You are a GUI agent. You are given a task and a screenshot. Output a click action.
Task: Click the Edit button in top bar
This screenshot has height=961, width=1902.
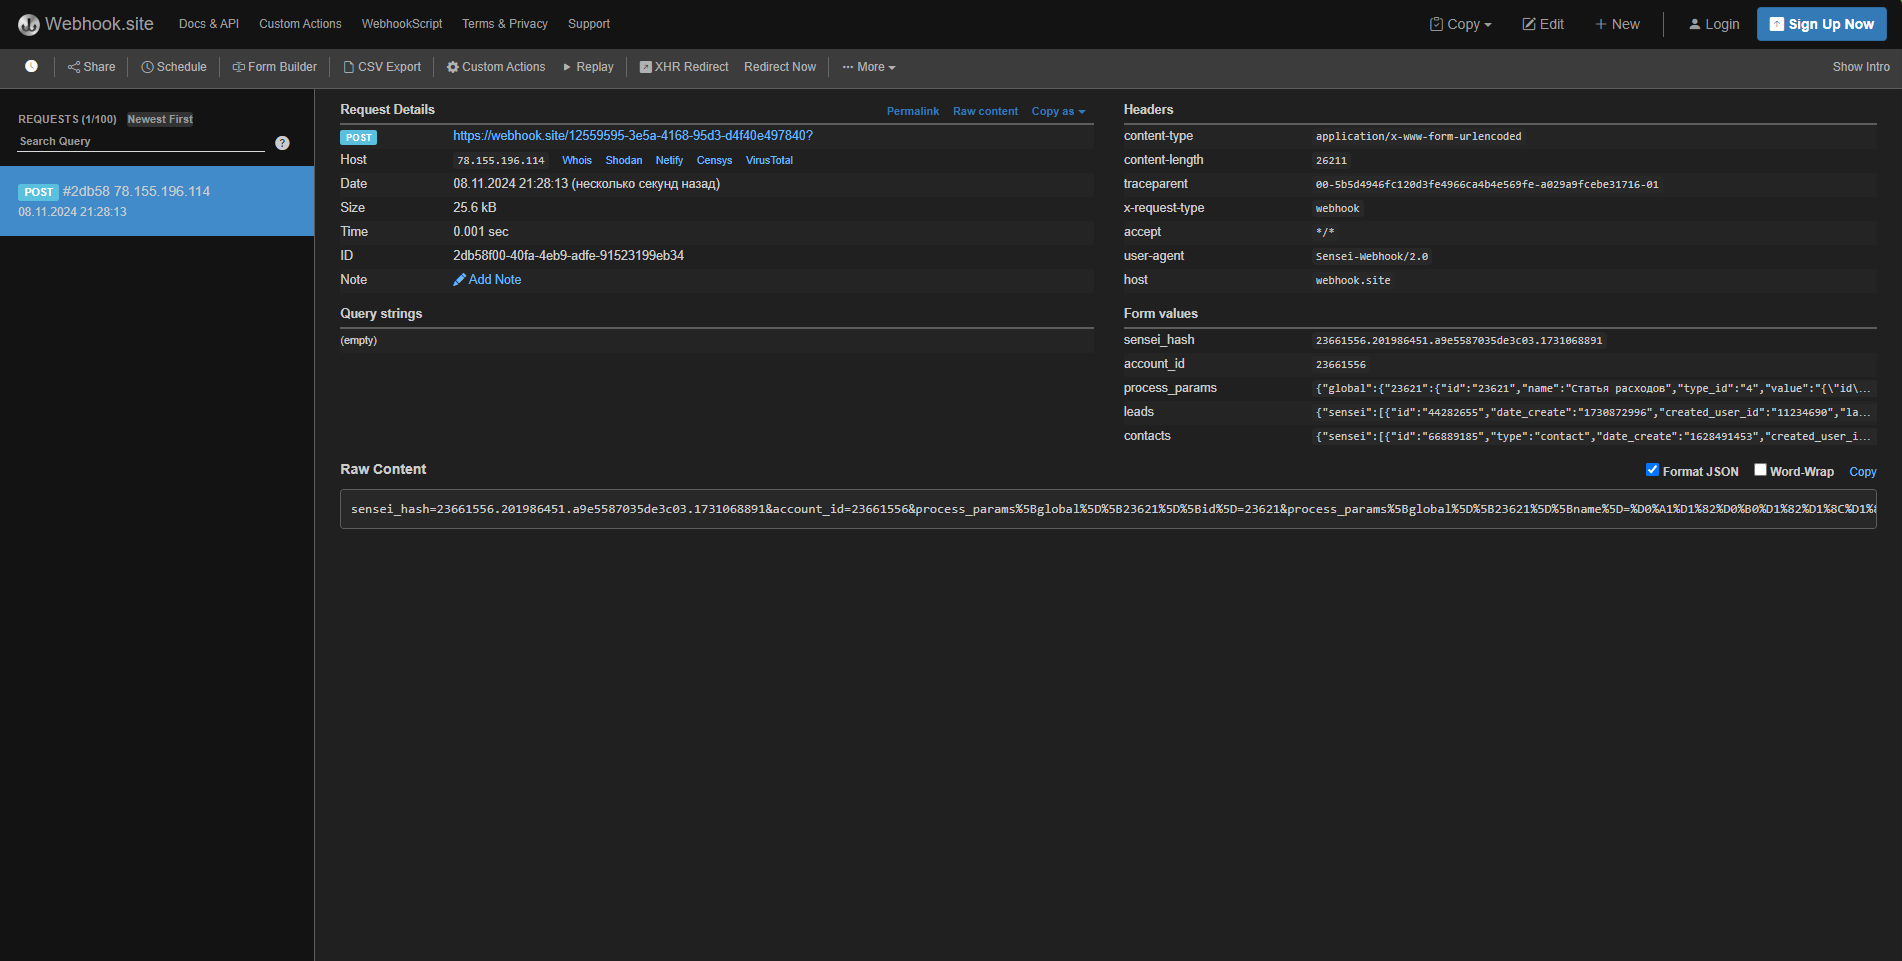tap(1543, 24)
